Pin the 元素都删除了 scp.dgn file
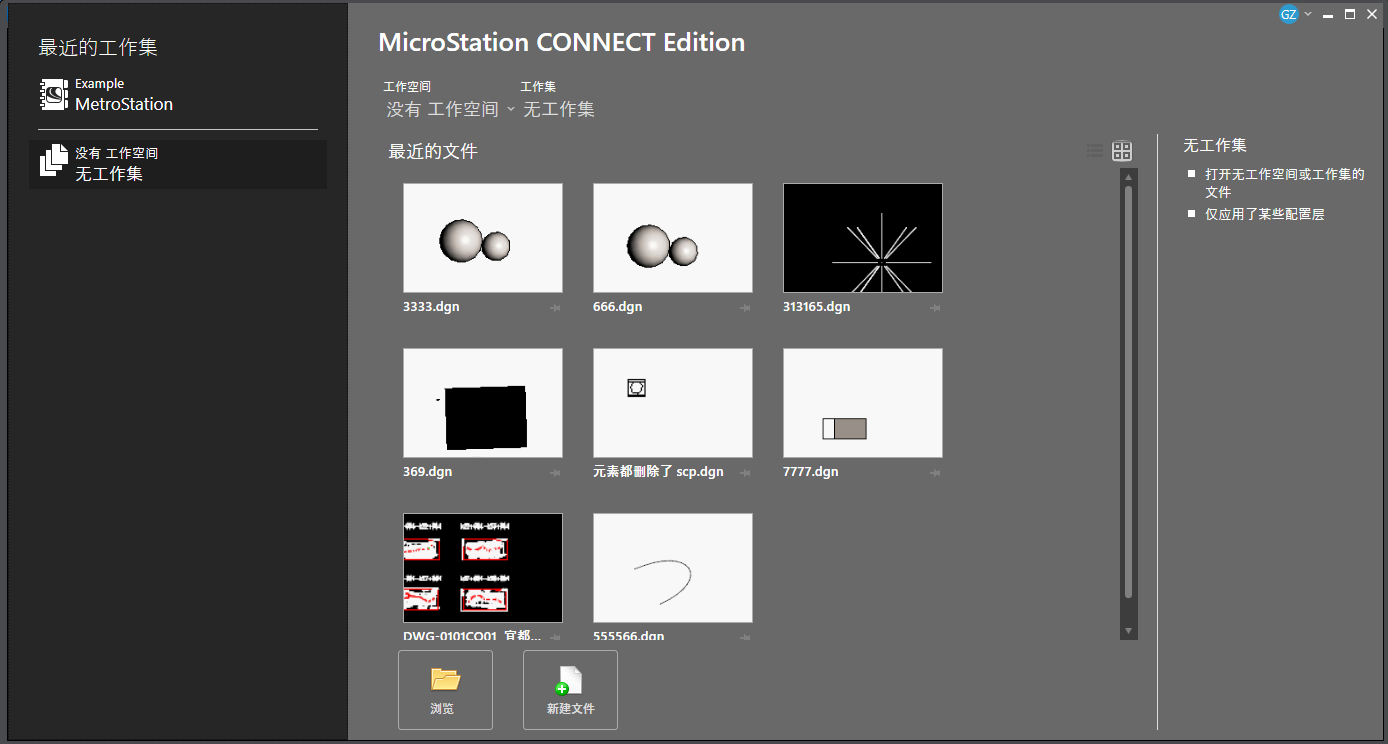Screen dimensions: 1388x744 pyautogui.click(x=745, y=473)
